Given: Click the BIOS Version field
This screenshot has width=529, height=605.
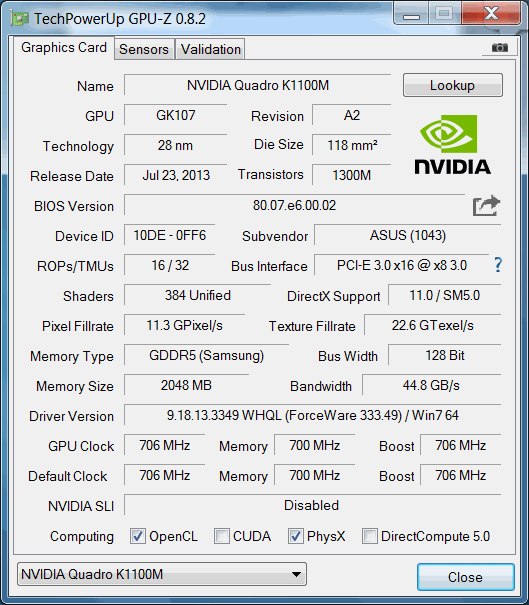Looking at the screenshot, I should click(x=294, y=205).
